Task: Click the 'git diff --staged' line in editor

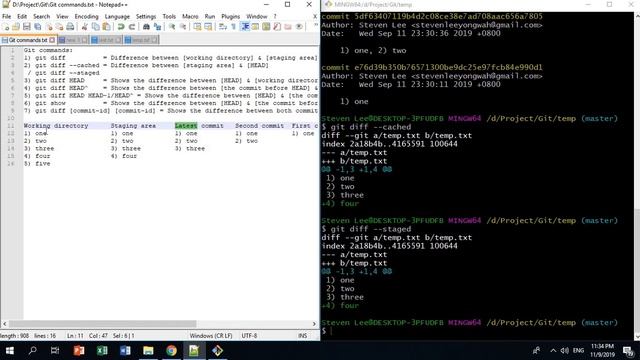Action: pyautogui.click(x=63, y=73)
